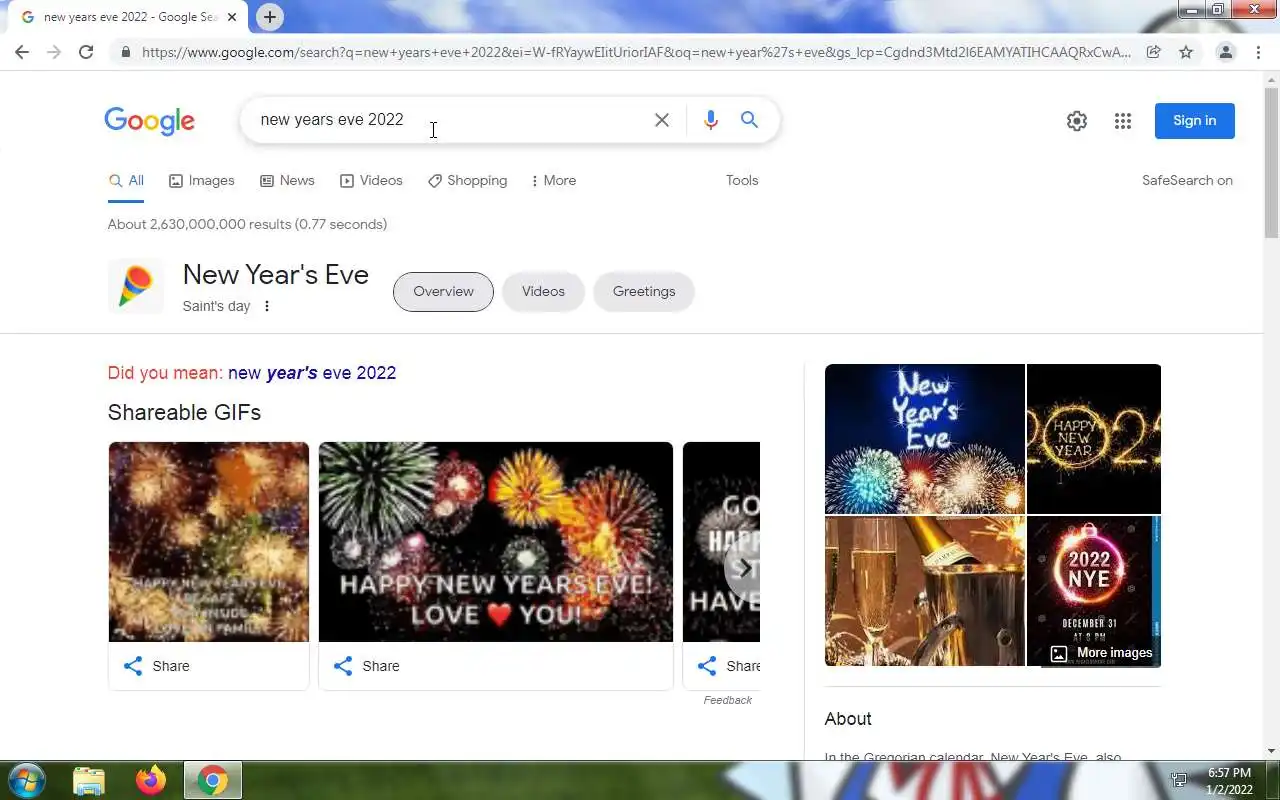Switch to News search tab

[x=287, y=181]
